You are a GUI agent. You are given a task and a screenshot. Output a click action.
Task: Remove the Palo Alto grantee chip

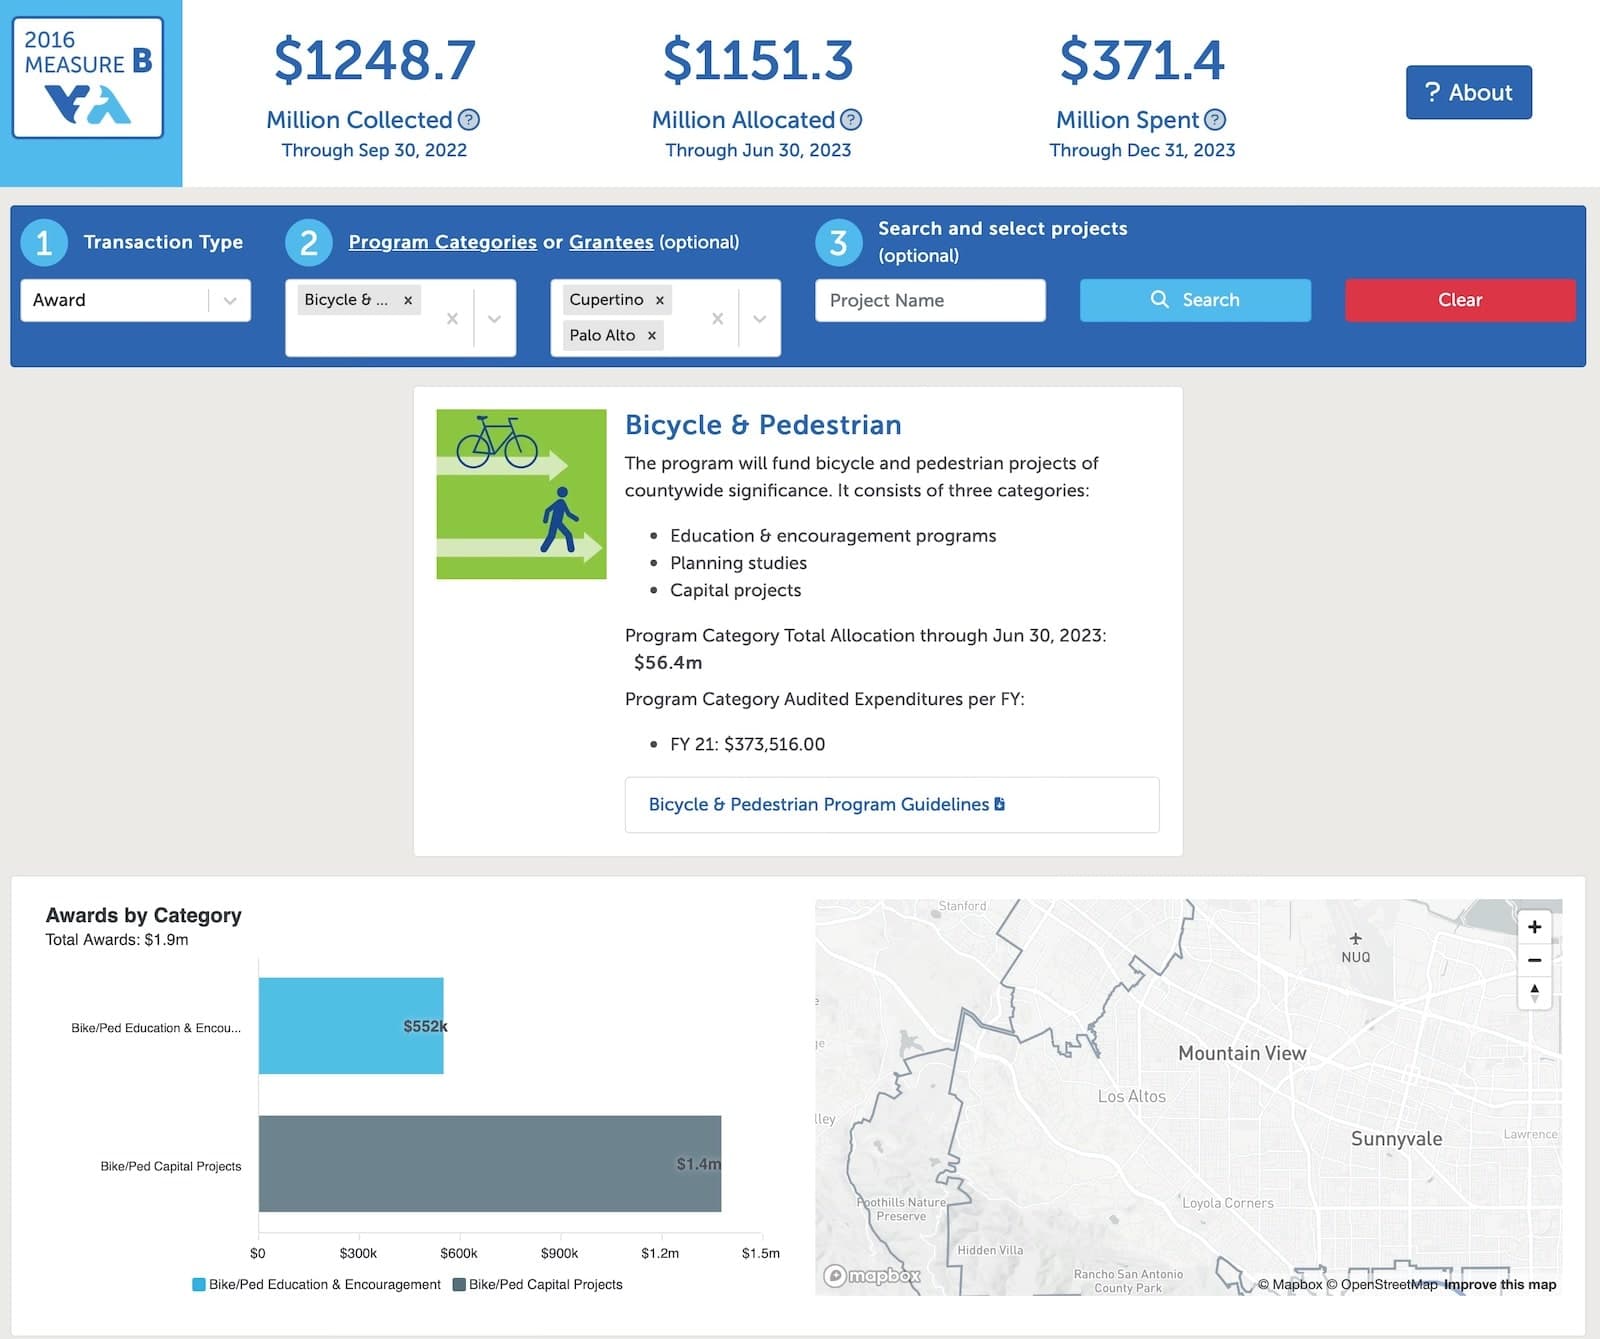(x=652, y=335)
